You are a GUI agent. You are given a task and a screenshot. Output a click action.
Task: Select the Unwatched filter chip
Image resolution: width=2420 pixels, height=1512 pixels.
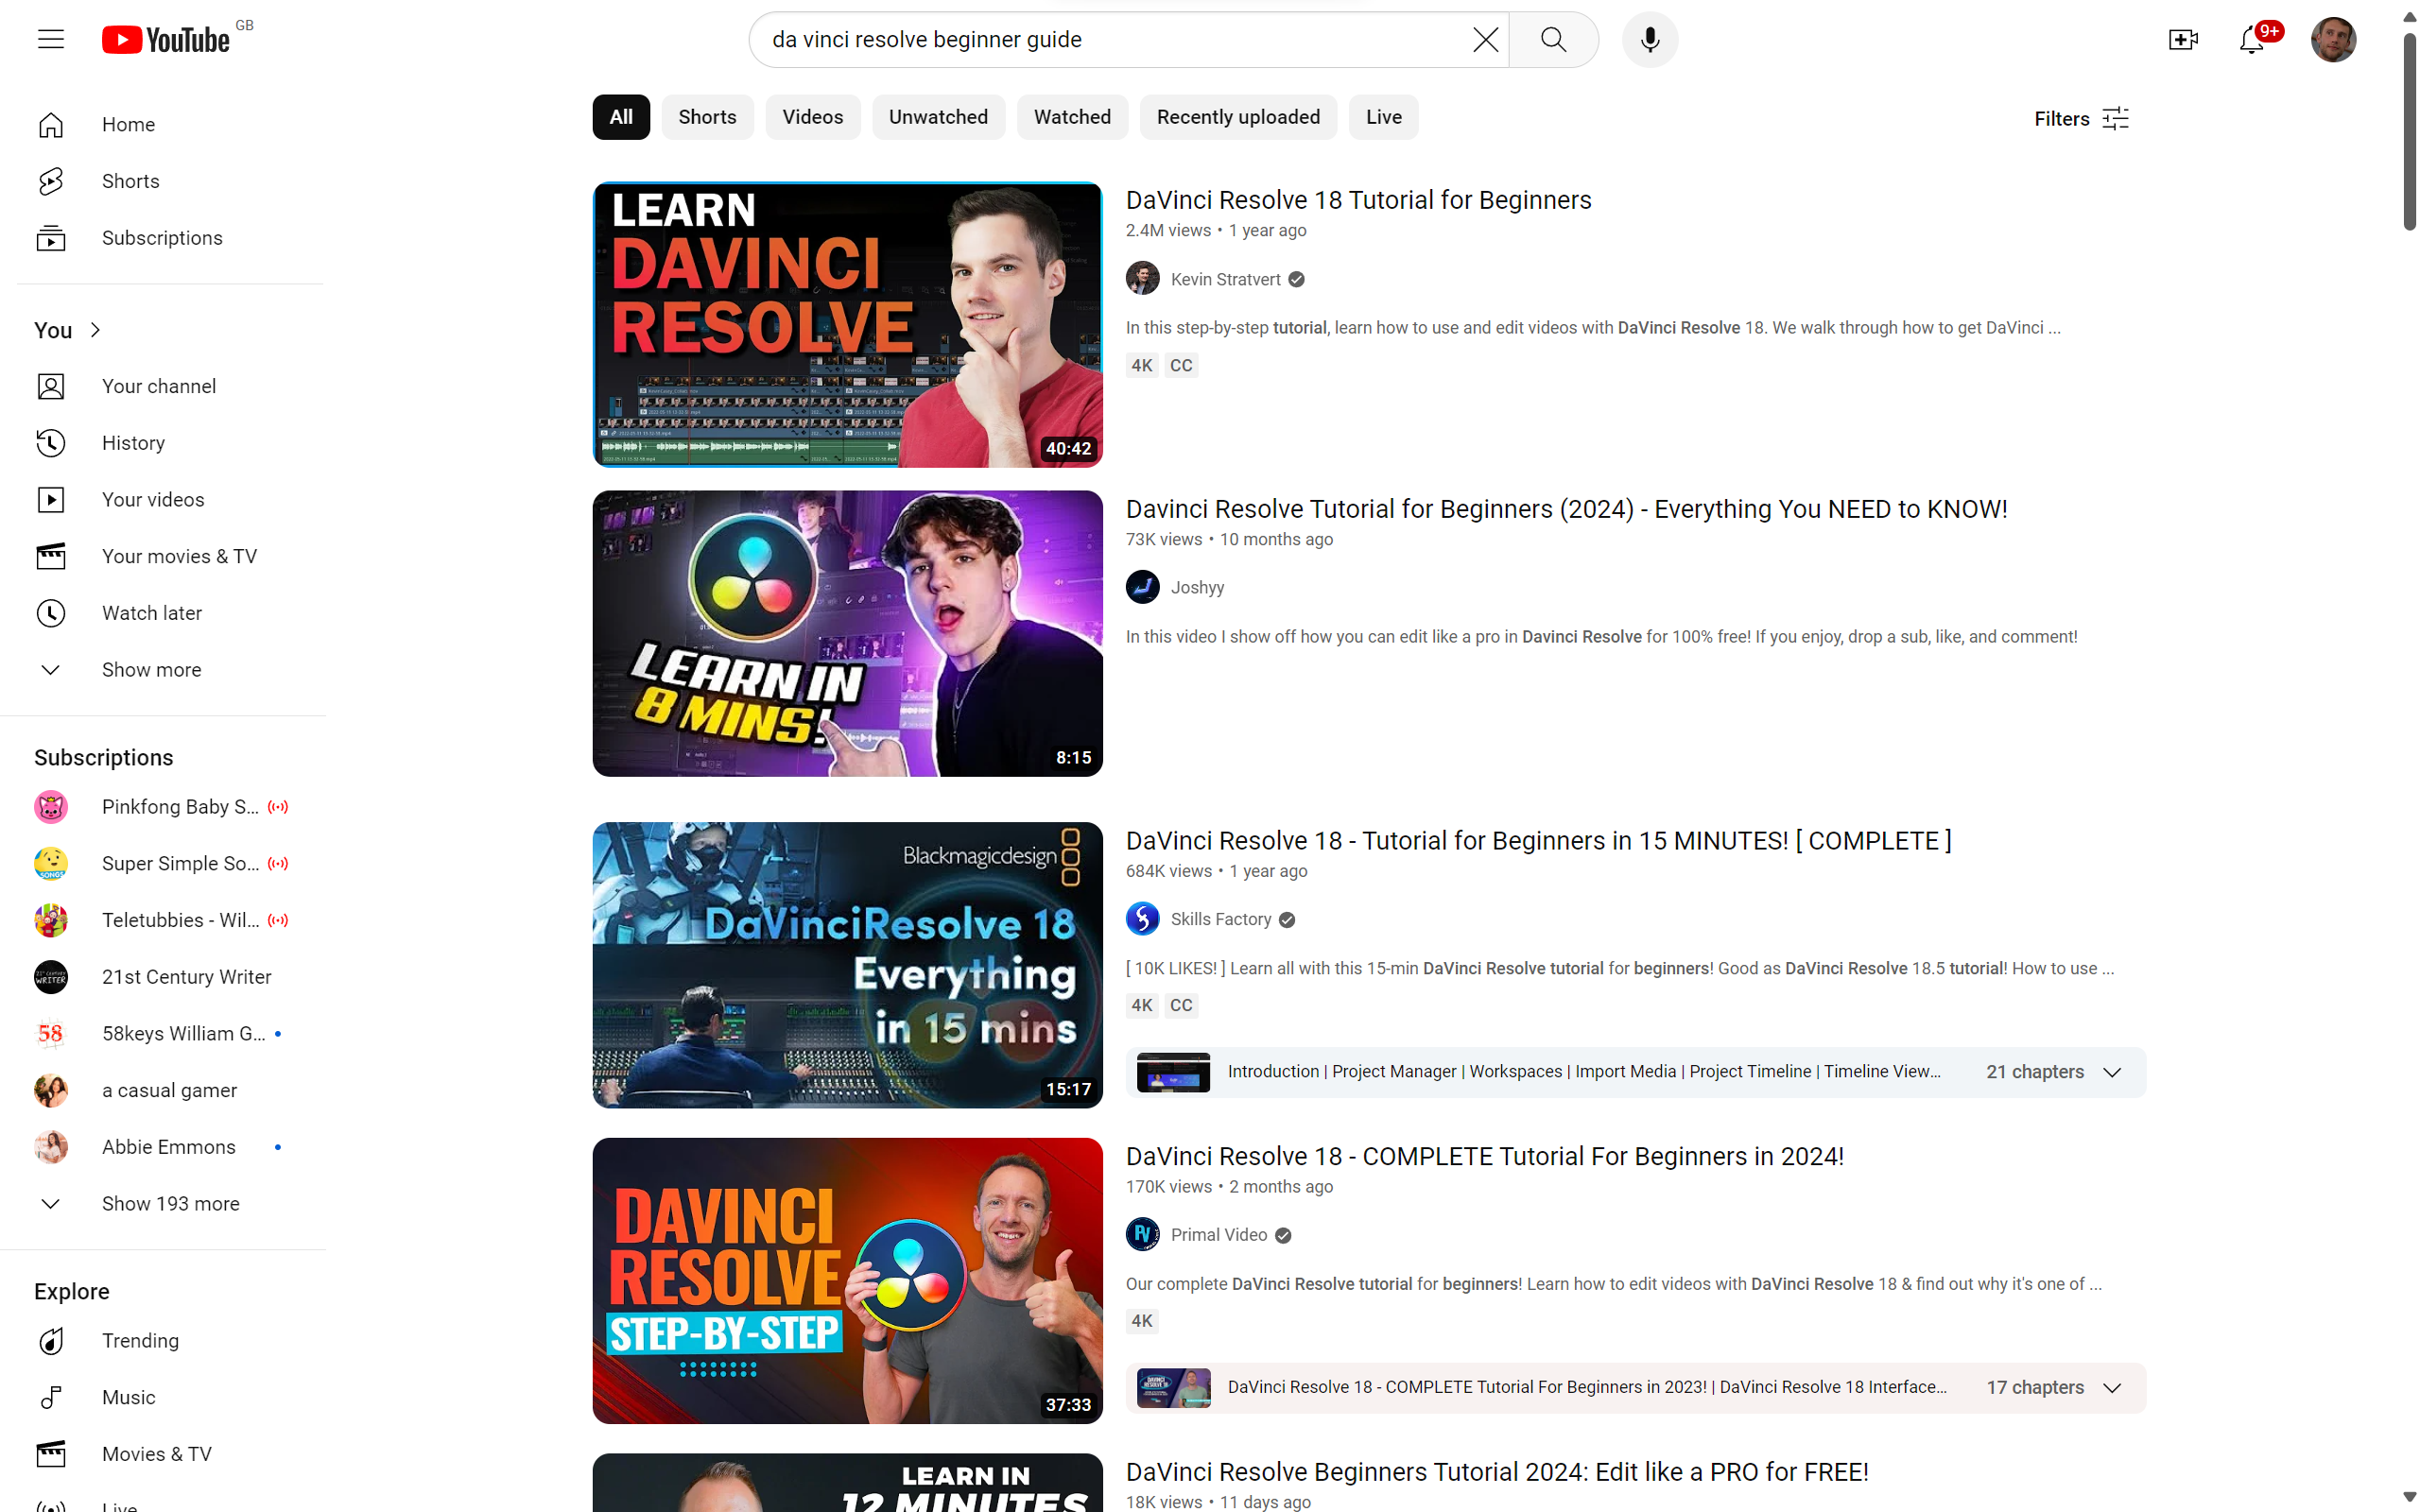pos(938,117)
